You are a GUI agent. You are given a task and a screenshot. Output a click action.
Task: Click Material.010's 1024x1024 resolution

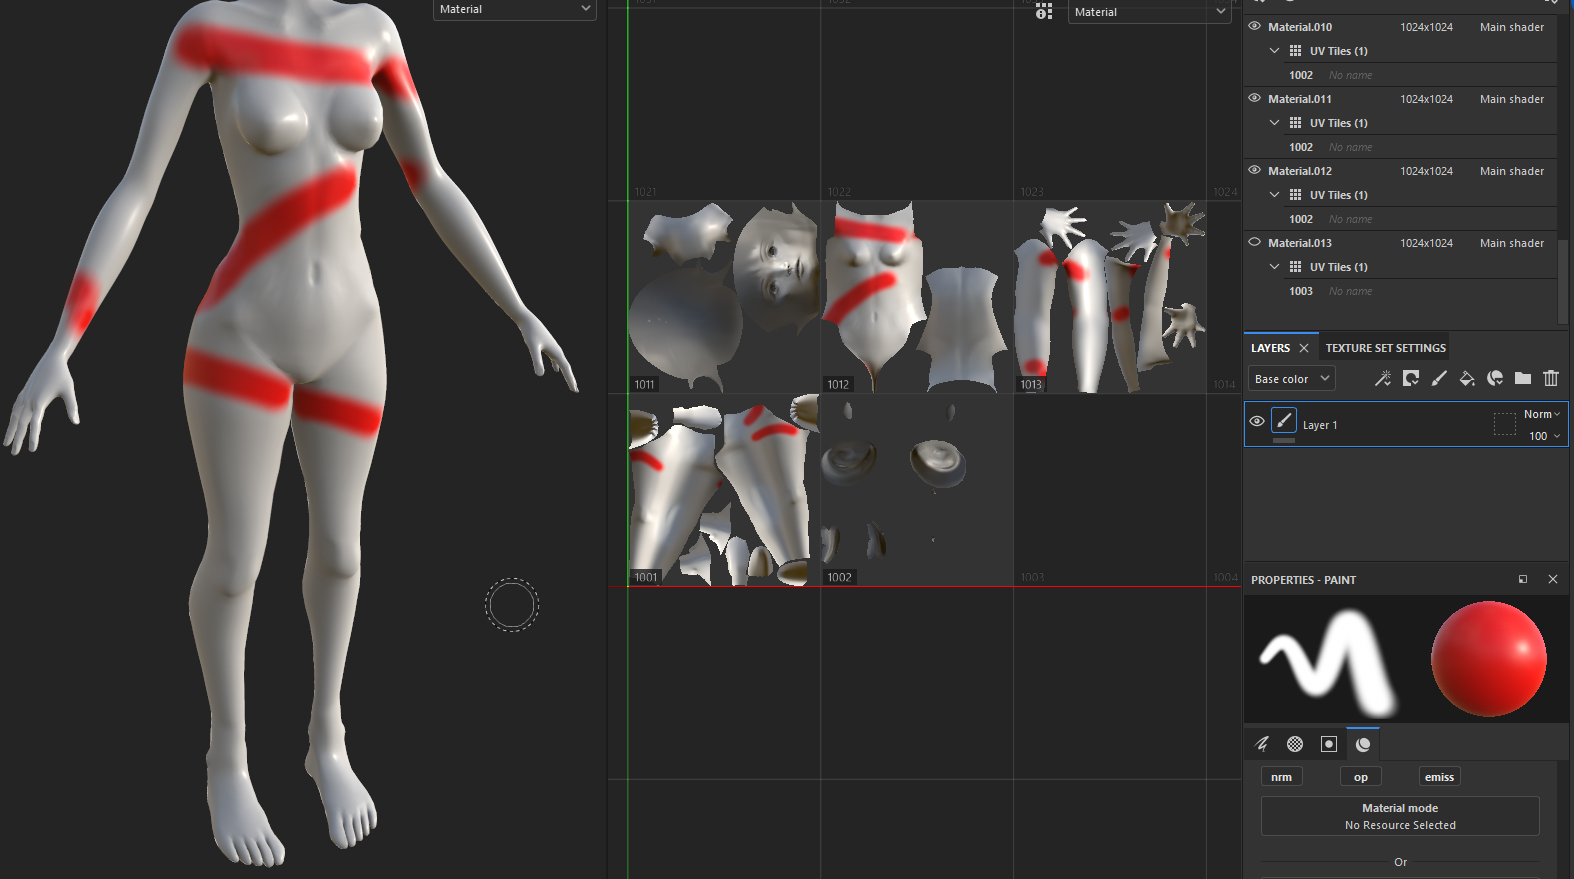coord(1426,27)
